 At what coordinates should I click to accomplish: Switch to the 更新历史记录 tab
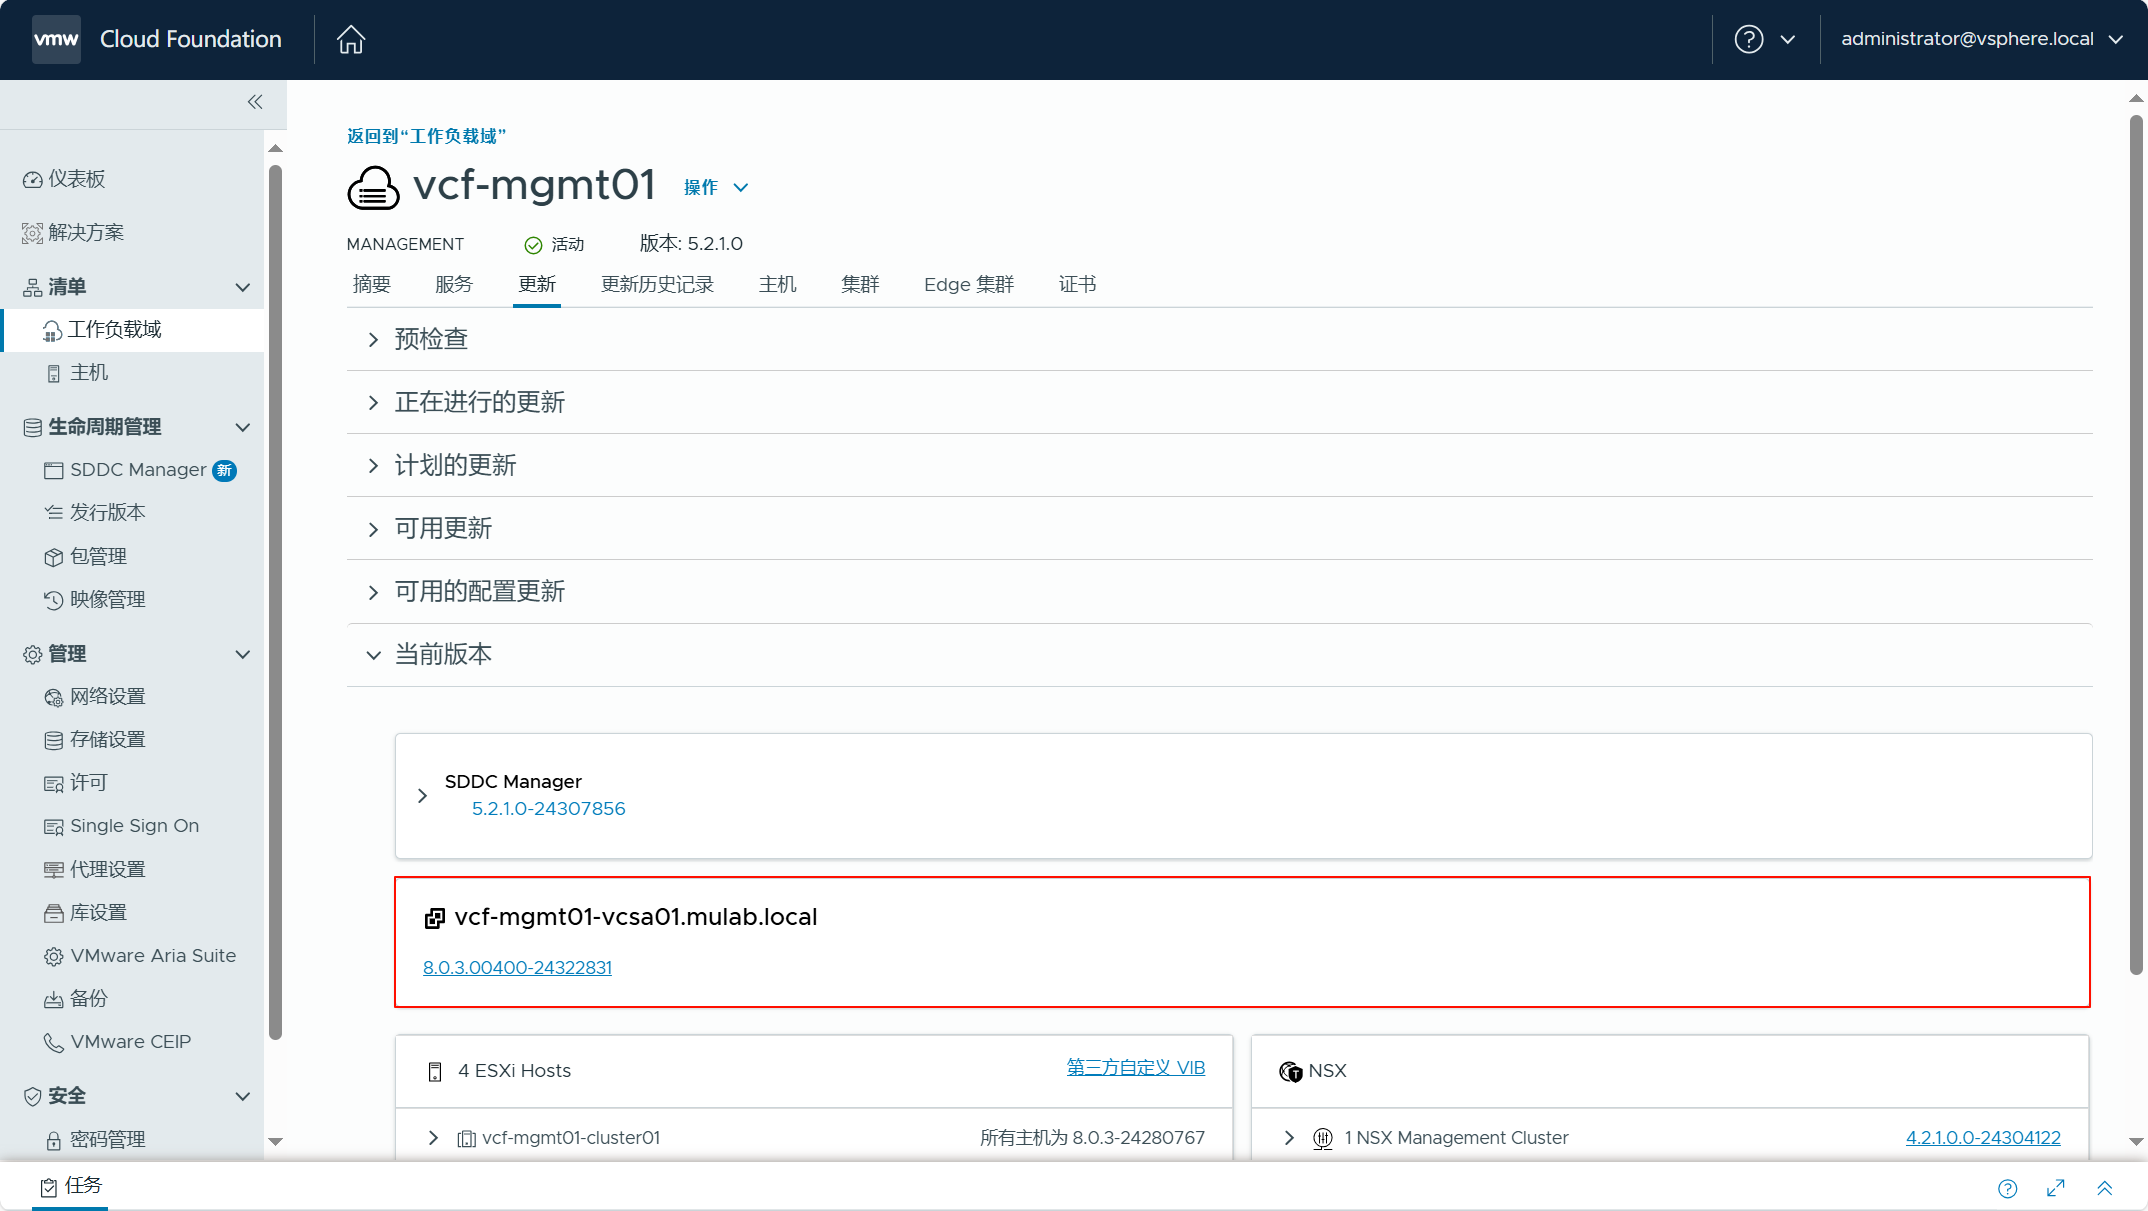657,285
